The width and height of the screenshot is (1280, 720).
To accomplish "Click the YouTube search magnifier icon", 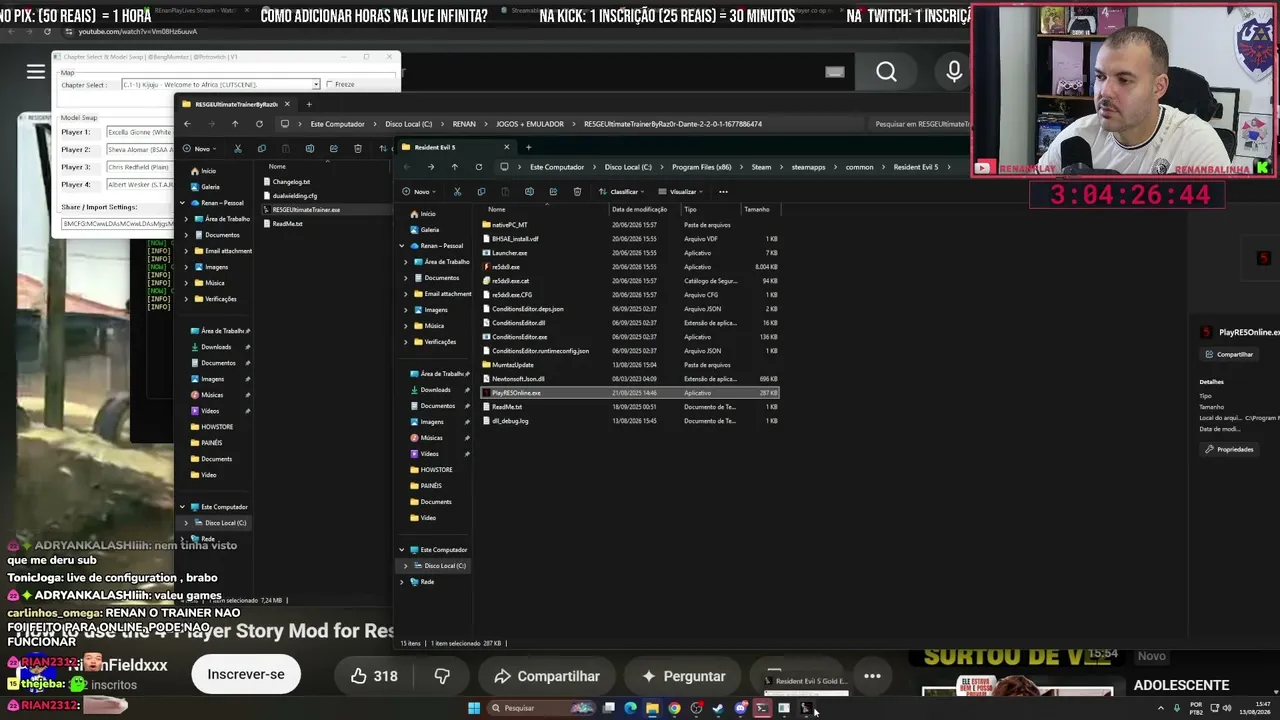I will coord(886,71).
